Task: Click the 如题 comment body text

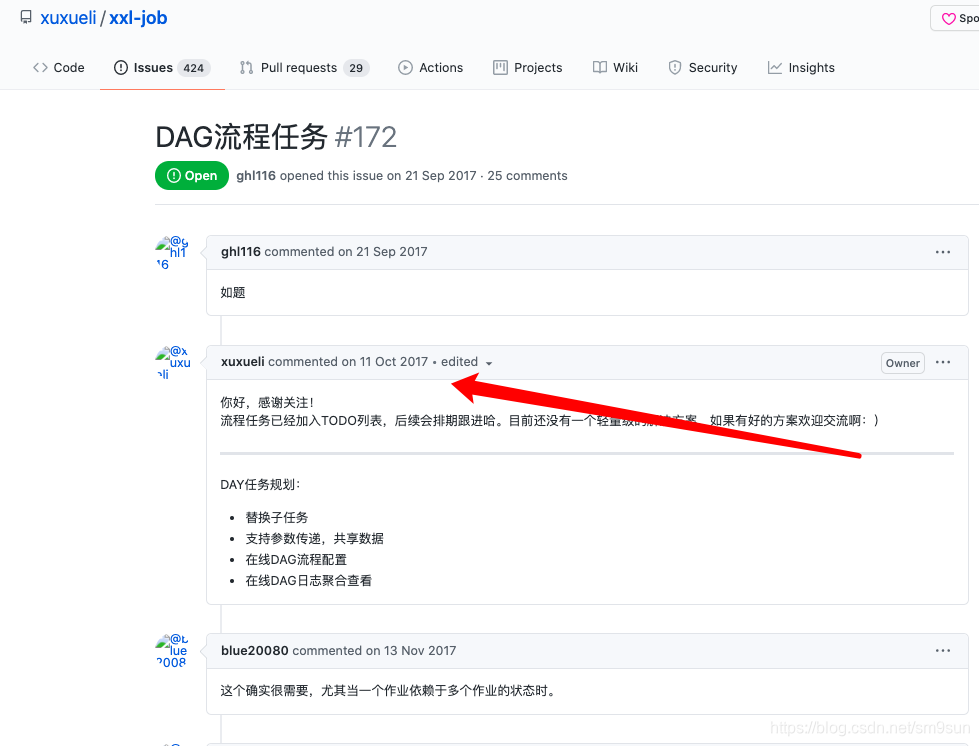Action: coord(233,292)
